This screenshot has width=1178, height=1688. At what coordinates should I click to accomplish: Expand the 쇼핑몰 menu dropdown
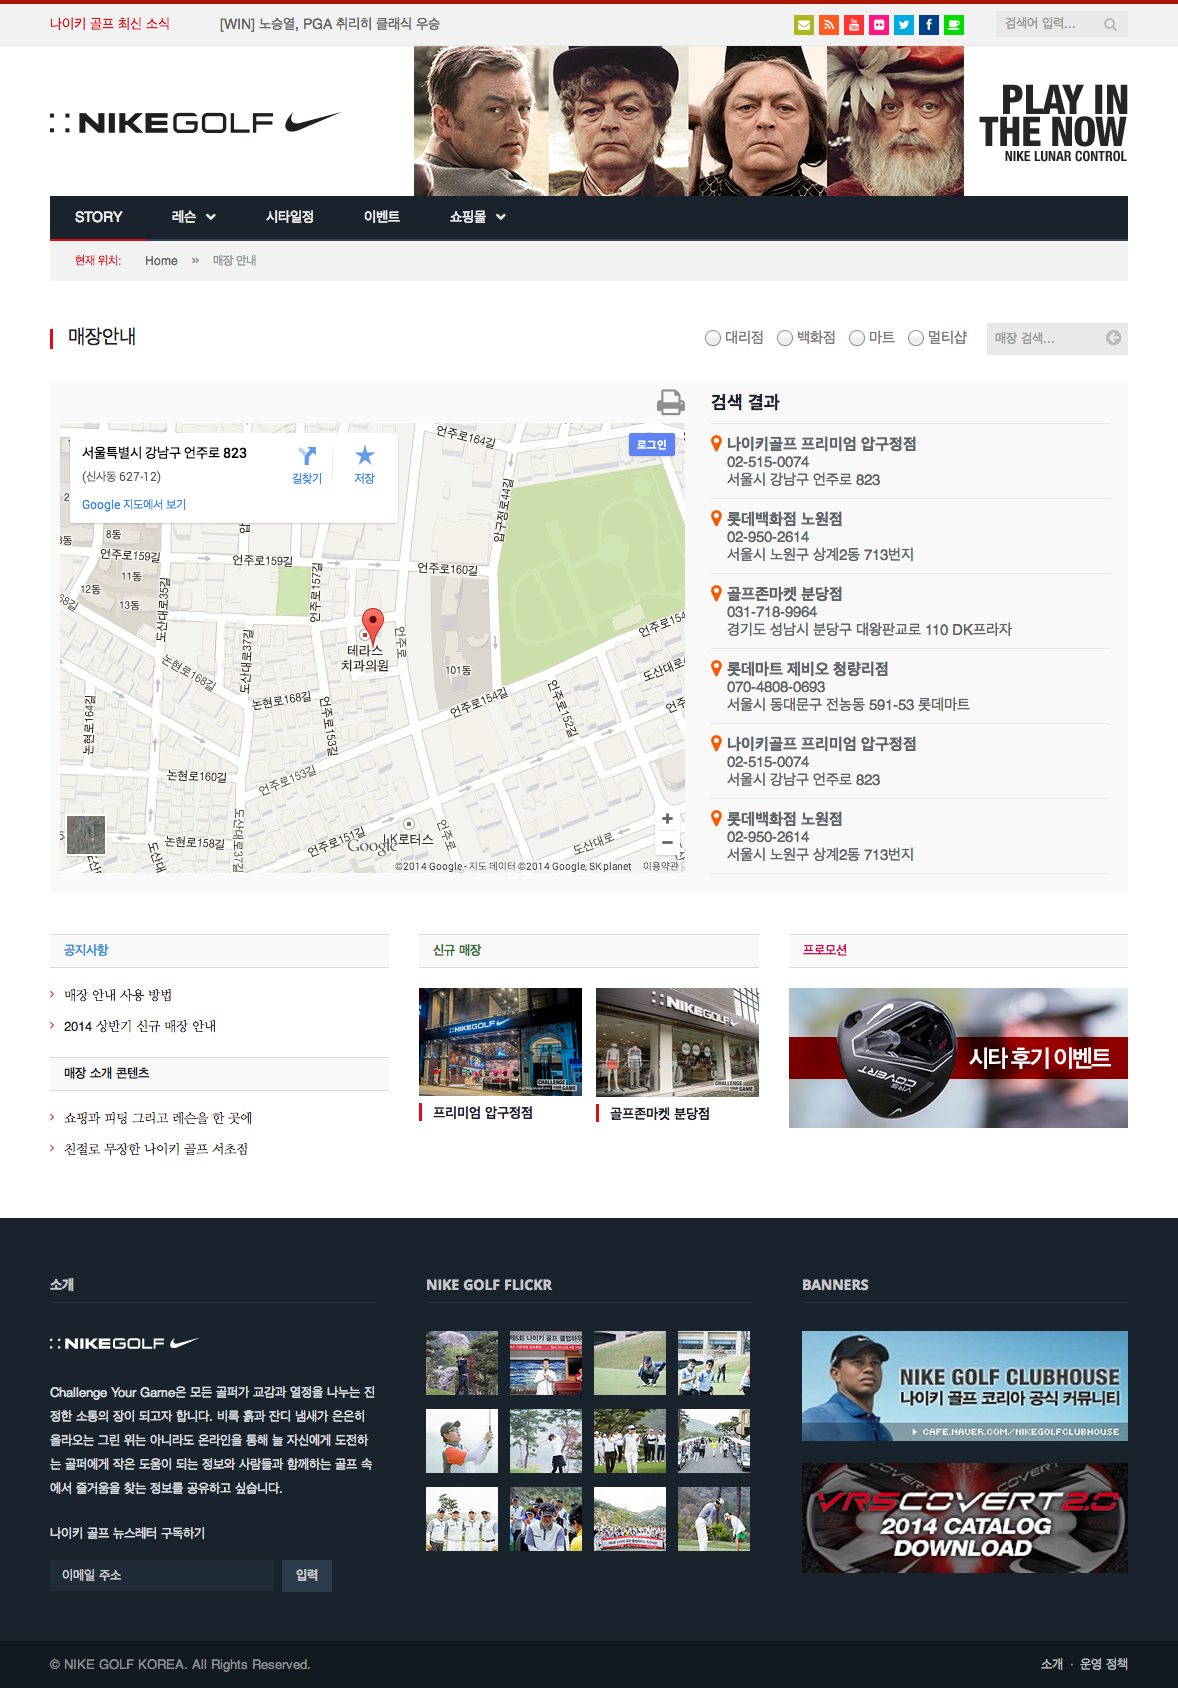tap(477, 217)
